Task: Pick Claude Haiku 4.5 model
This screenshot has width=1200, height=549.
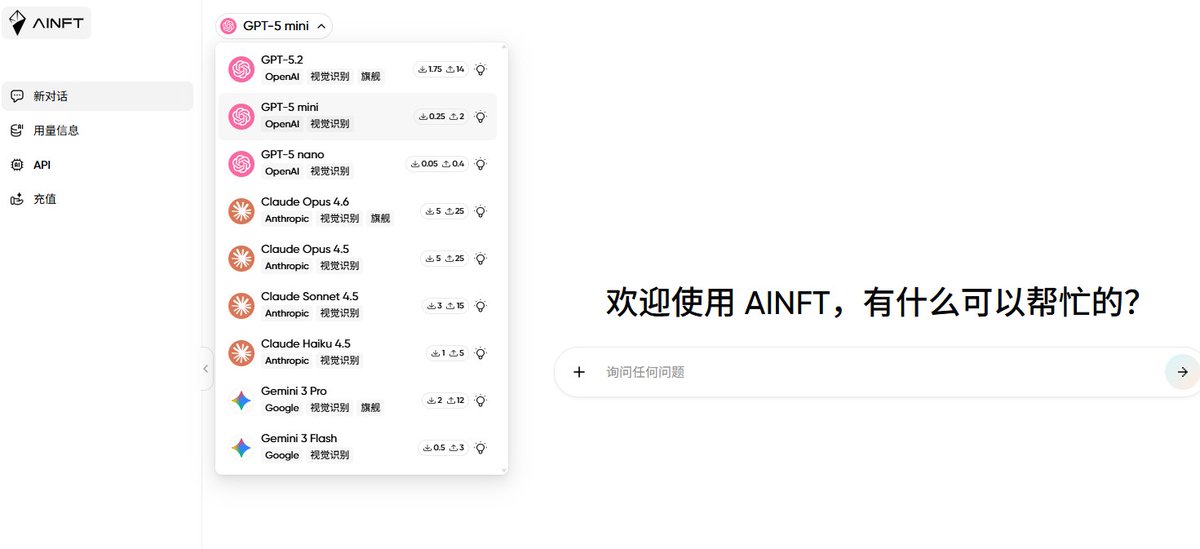Action: [x=358, y=352]
